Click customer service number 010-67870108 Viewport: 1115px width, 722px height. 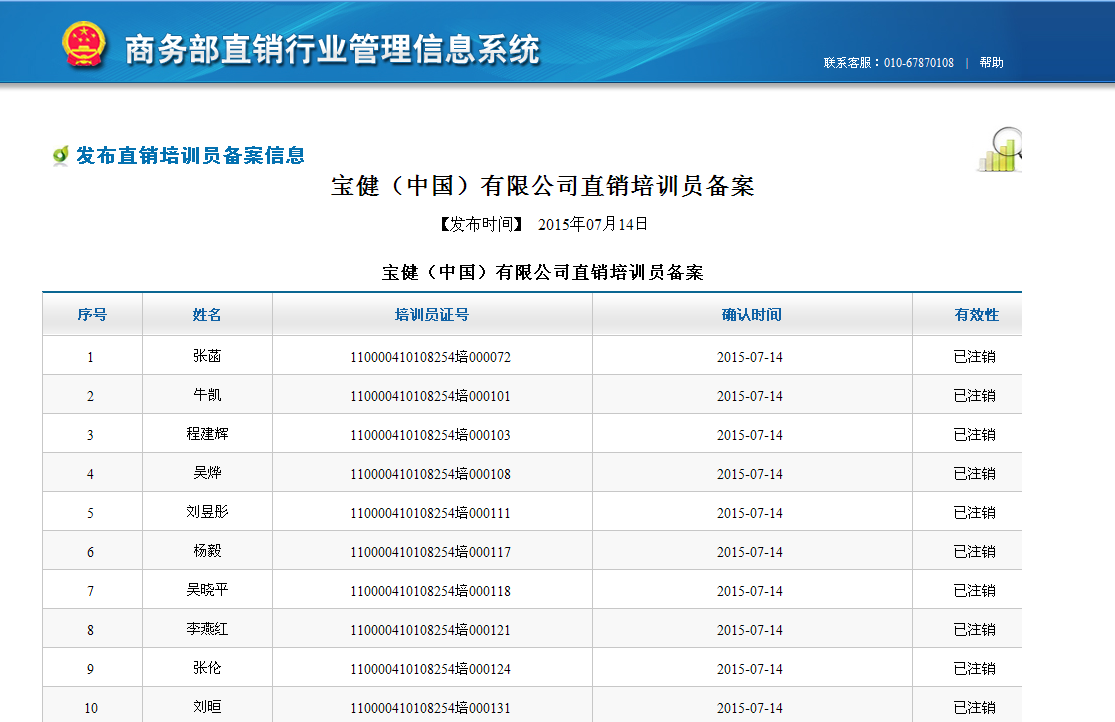click(918, 62)
